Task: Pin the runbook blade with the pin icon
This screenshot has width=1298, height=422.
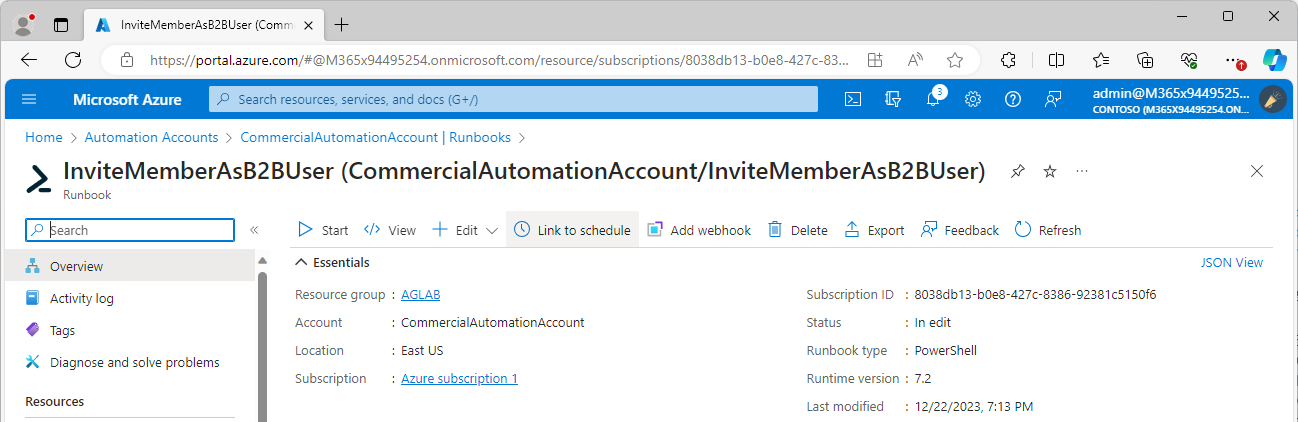Action: [1017, 172]
